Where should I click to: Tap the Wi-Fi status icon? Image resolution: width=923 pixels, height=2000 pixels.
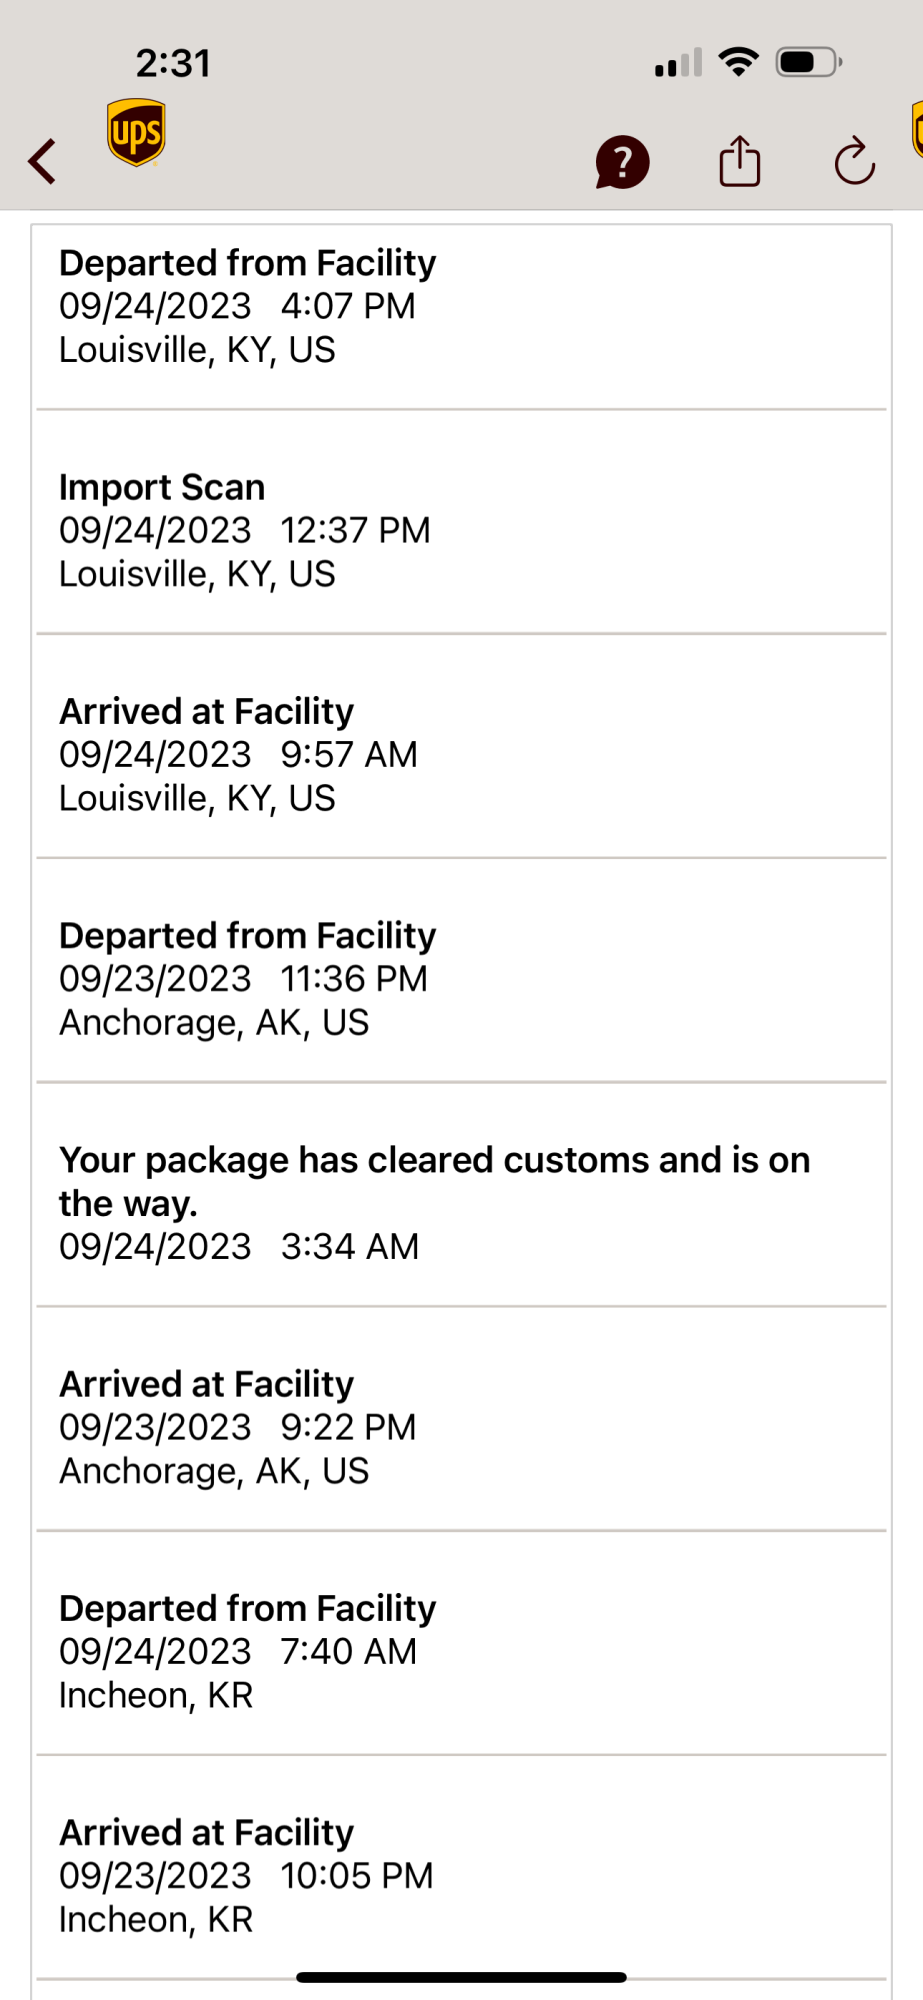(x=739, y=62)
